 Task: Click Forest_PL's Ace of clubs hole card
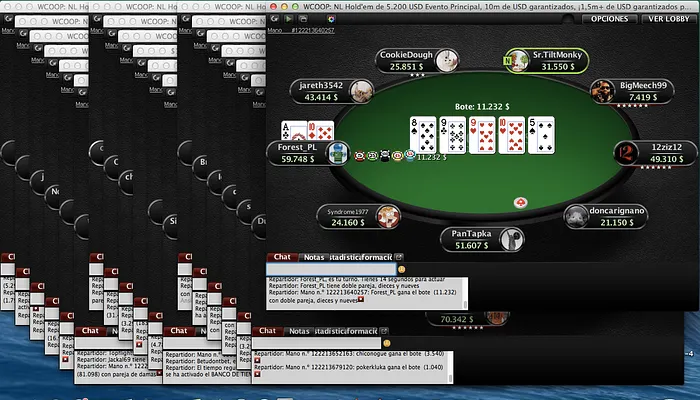pyautogui.click(x=293, y=131)
